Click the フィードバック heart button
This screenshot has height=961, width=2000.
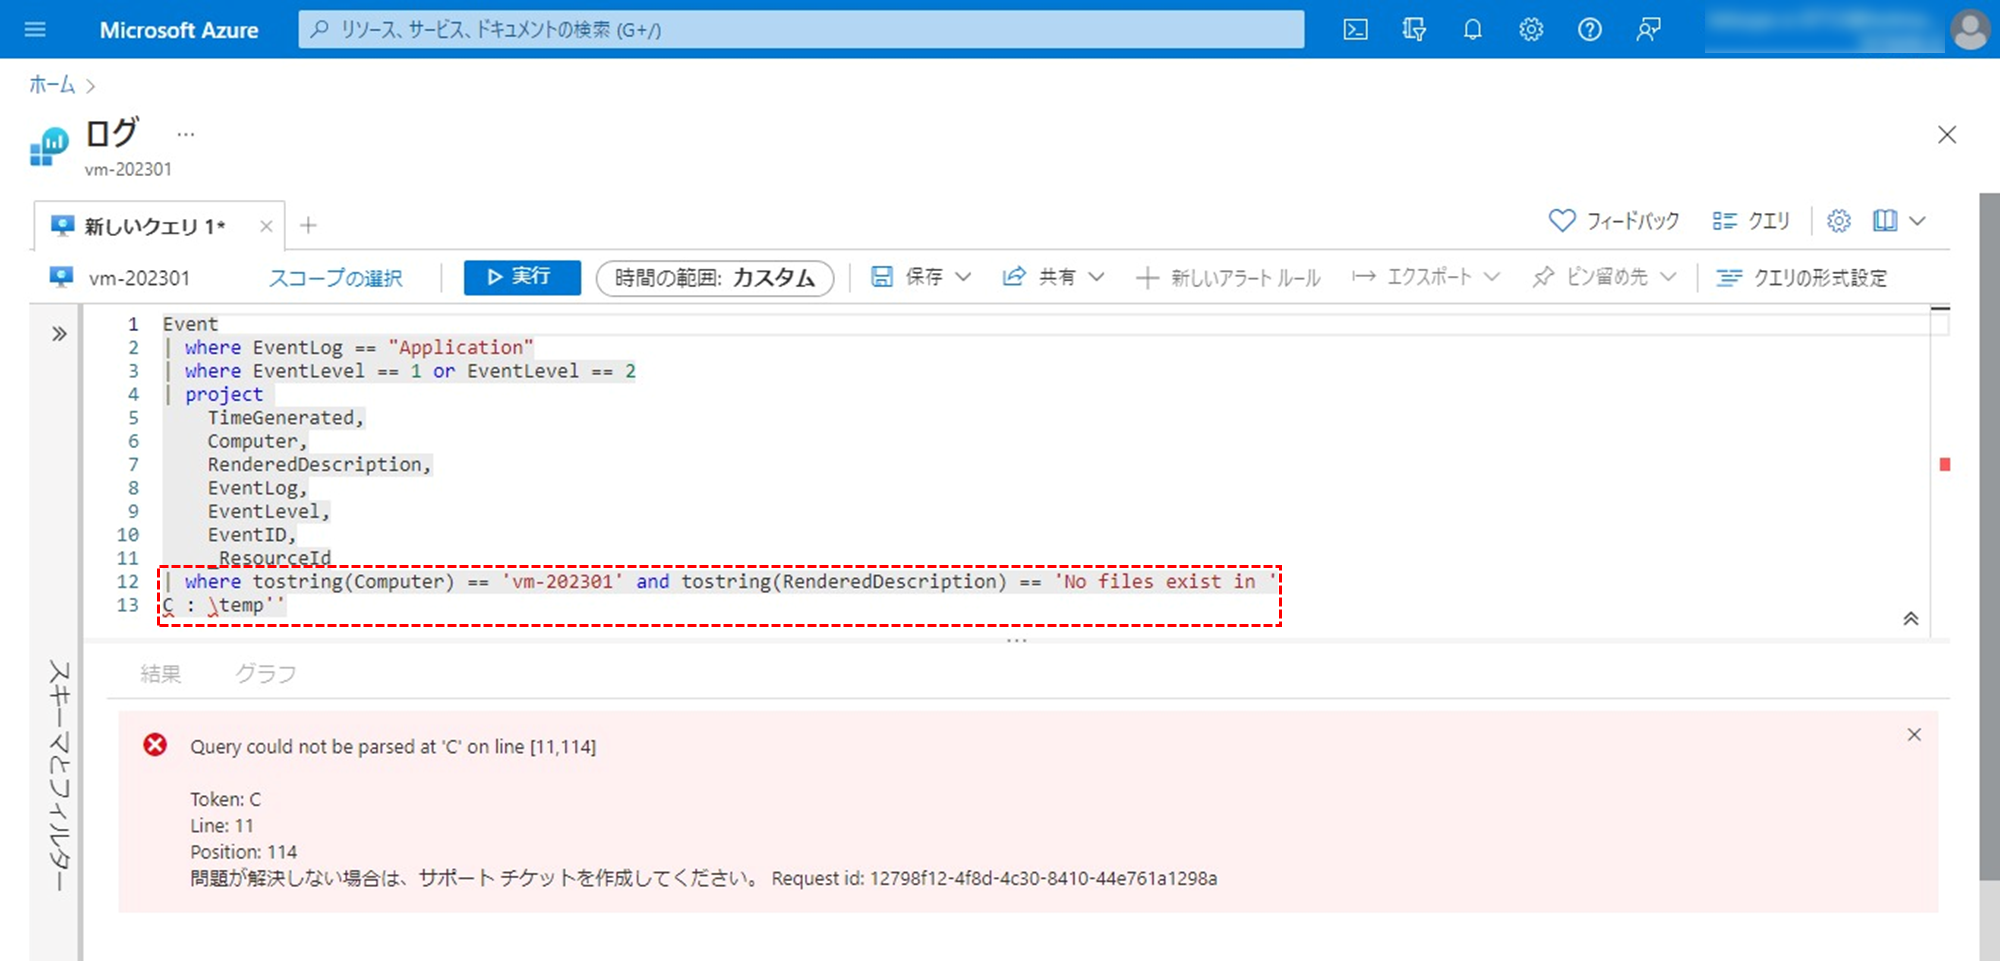pyautogui.click(x=1613, y=221)
